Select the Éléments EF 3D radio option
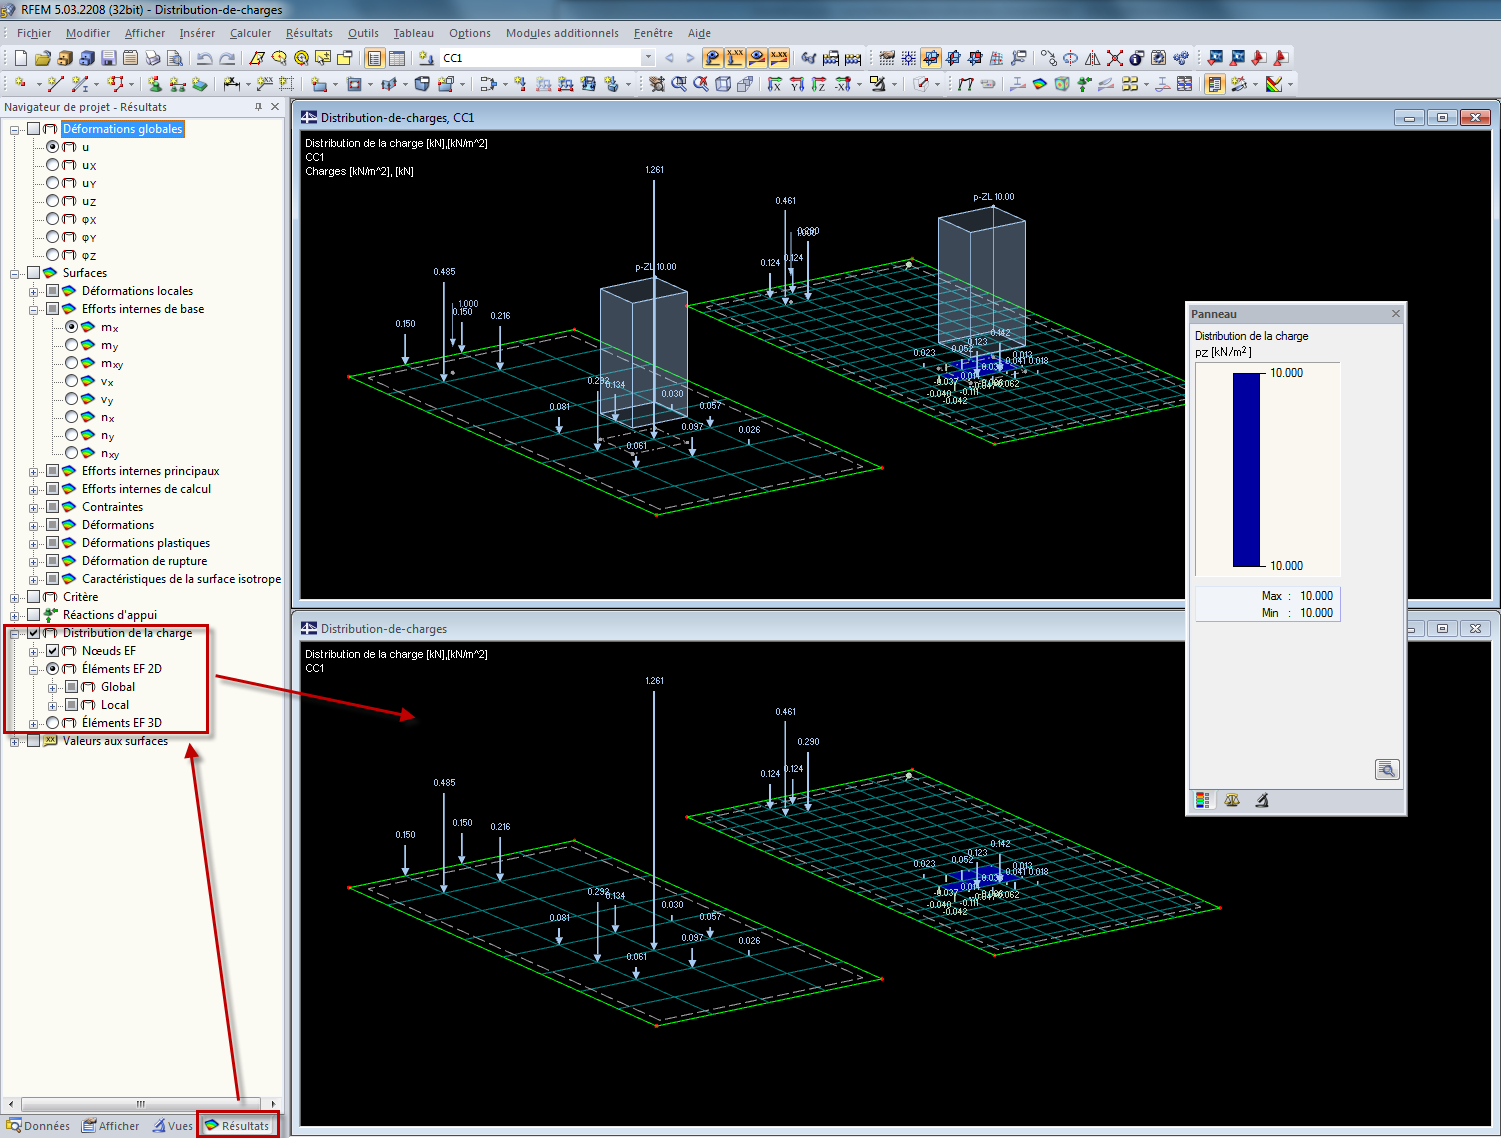This screenshot has height=1138, width=1502. (x=53, y=723)
